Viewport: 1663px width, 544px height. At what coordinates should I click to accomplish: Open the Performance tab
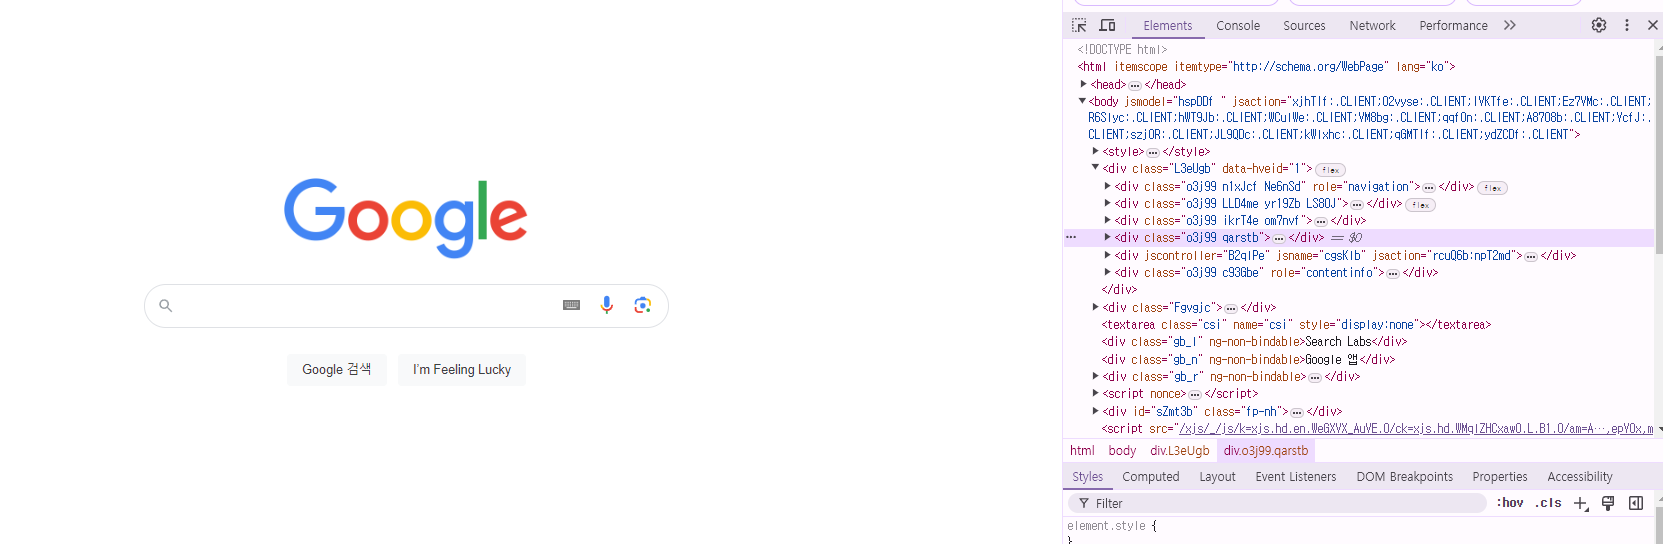[x=1453, y=26]
